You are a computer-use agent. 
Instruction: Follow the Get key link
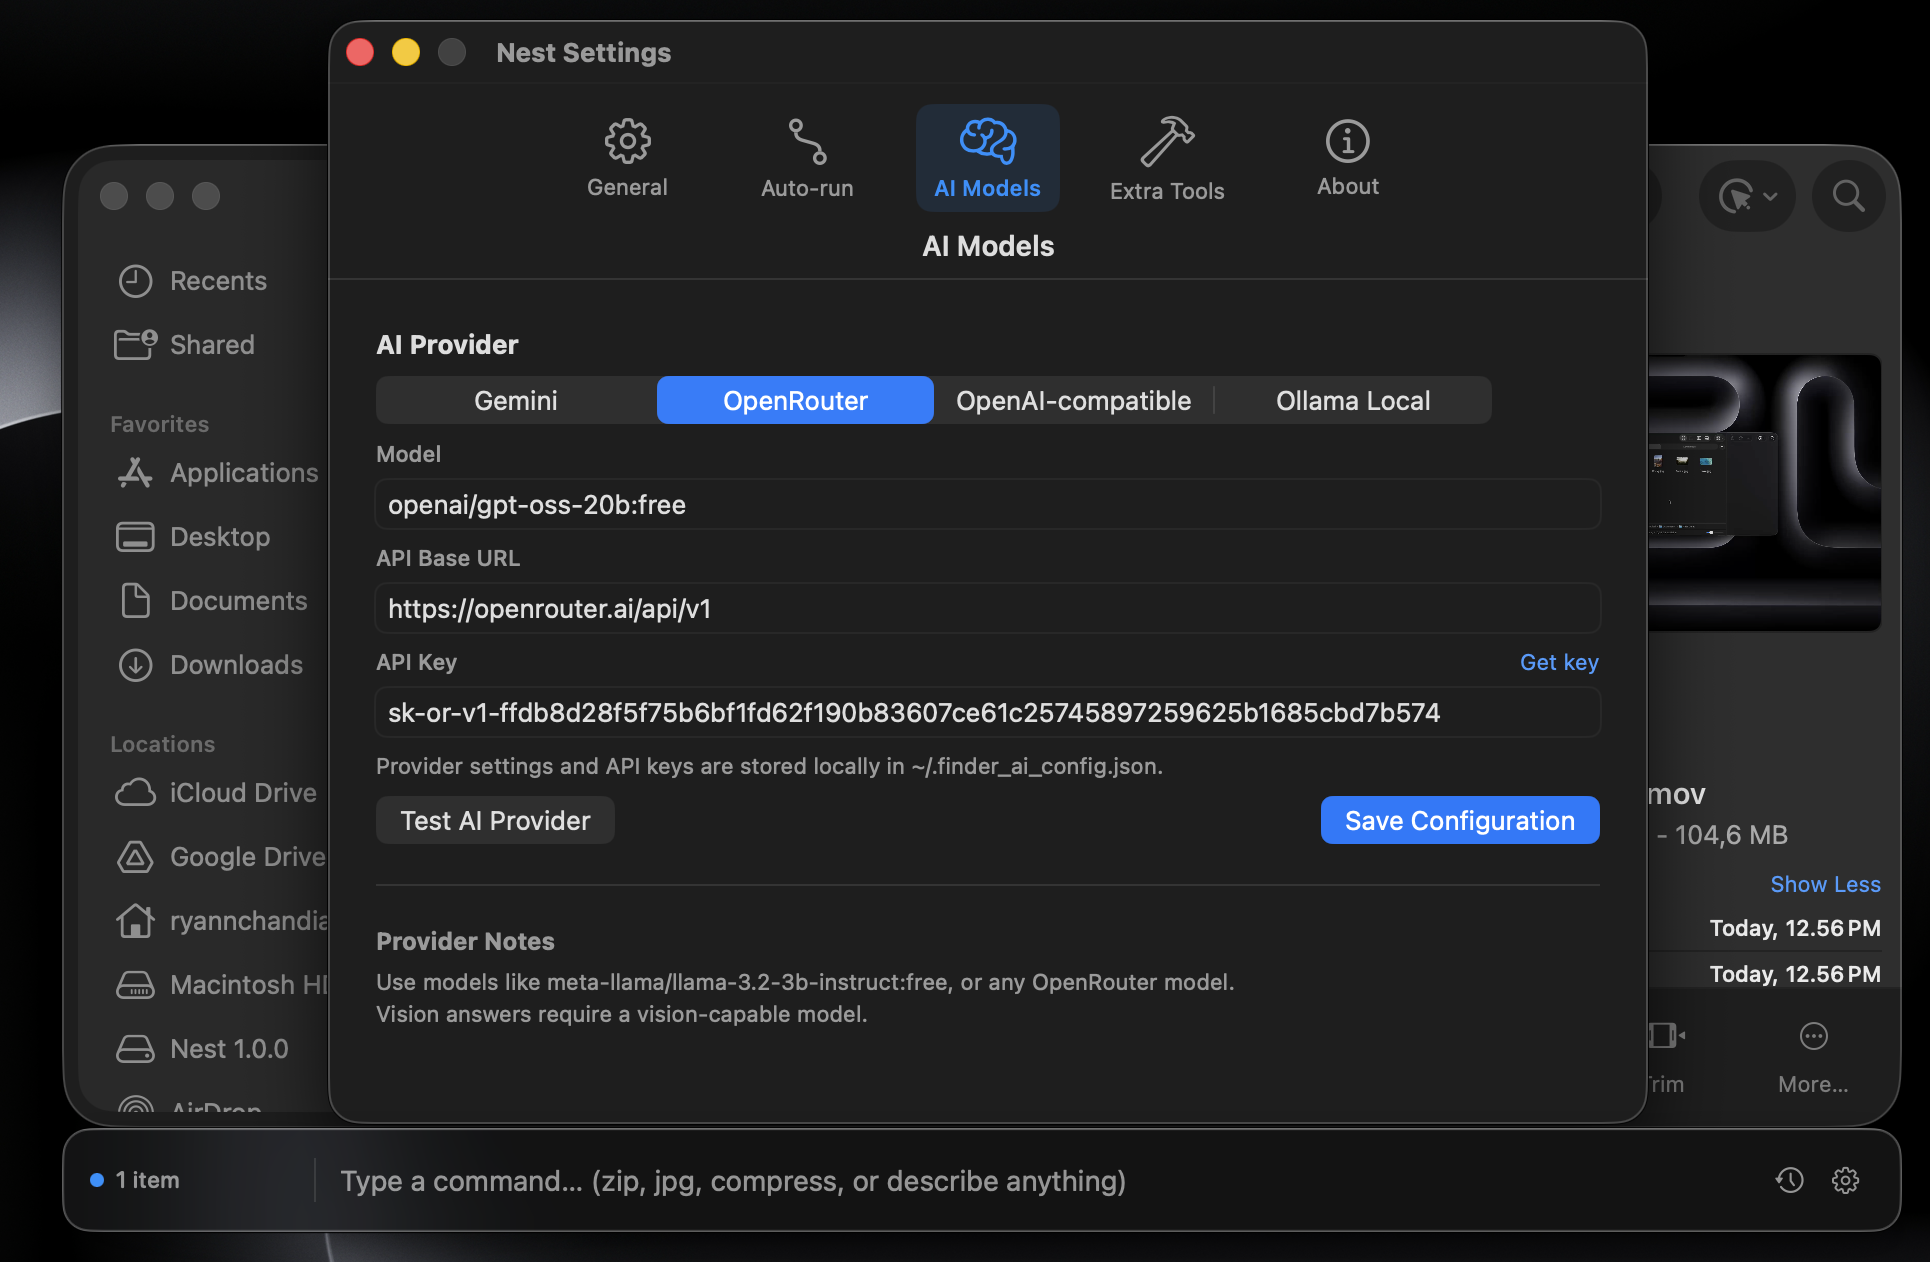[1559, 662]
